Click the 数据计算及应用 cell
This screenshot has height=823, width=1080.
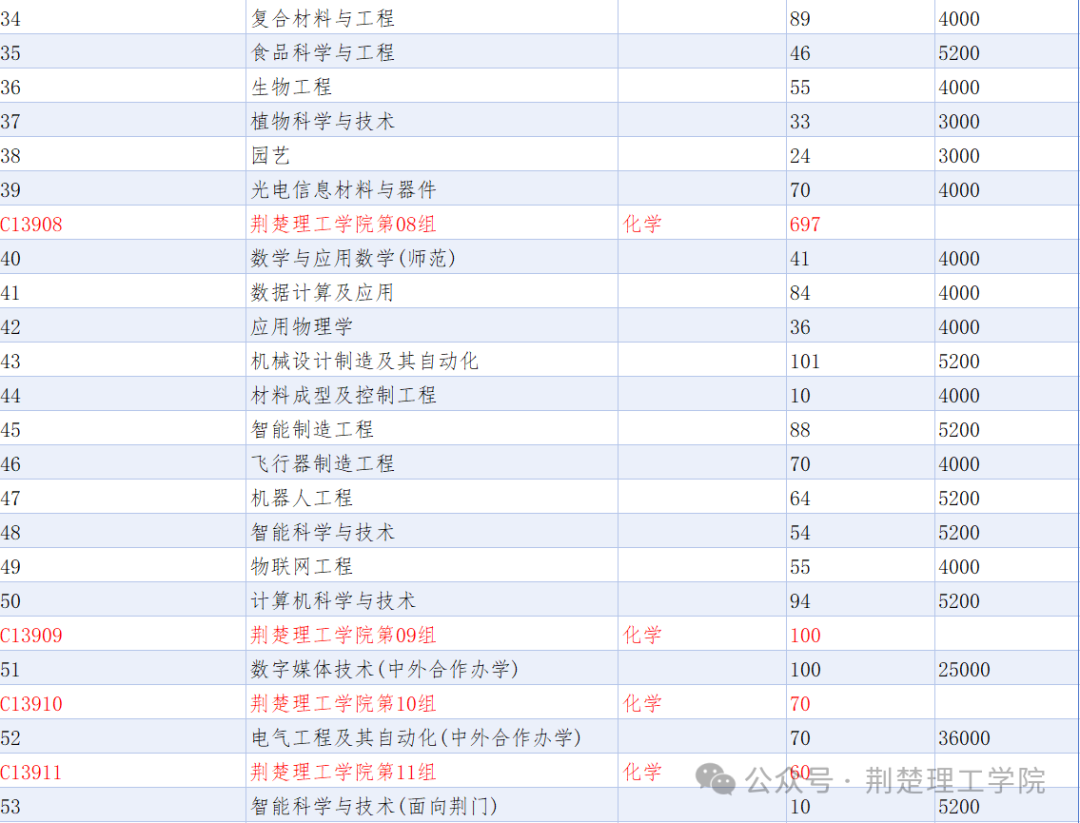(x=322, y=293)
